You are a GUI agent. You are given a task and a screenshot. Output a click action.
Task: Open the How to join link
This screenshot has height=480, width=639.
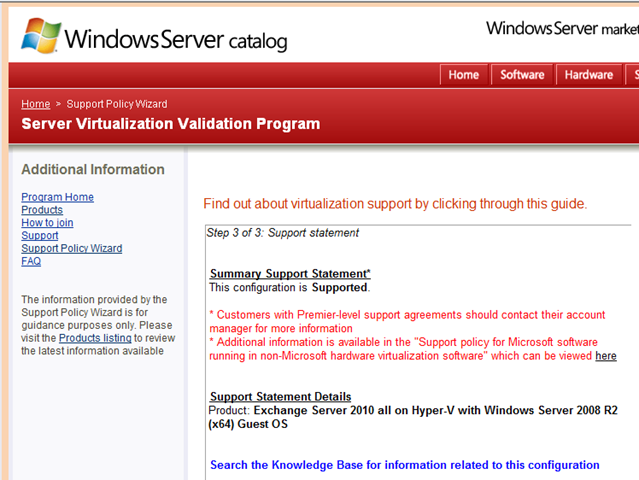click(x=47, y=223)
